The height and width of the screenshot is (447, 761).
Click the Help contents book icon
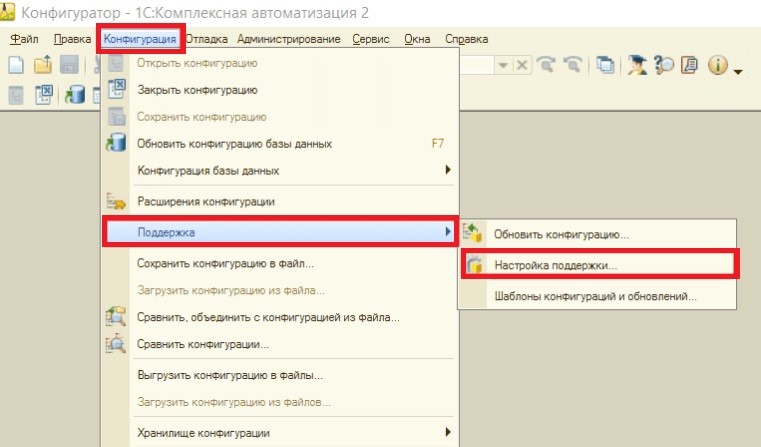click(x=690, y=65)
